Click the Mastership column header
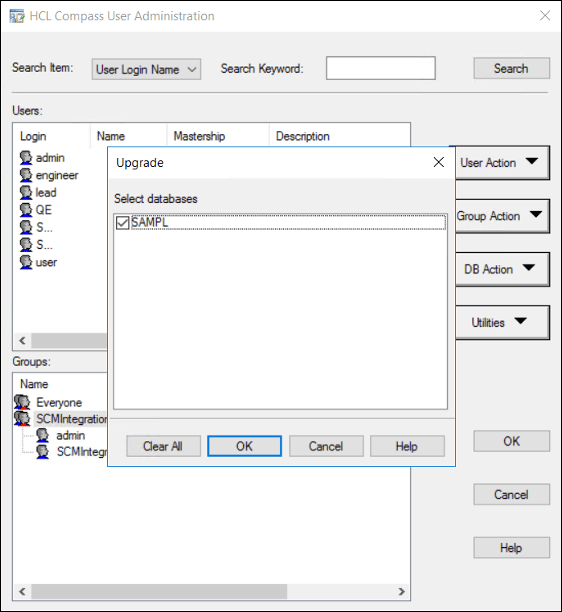The width and height of the screenshot is (562, 612). (218, 136)
